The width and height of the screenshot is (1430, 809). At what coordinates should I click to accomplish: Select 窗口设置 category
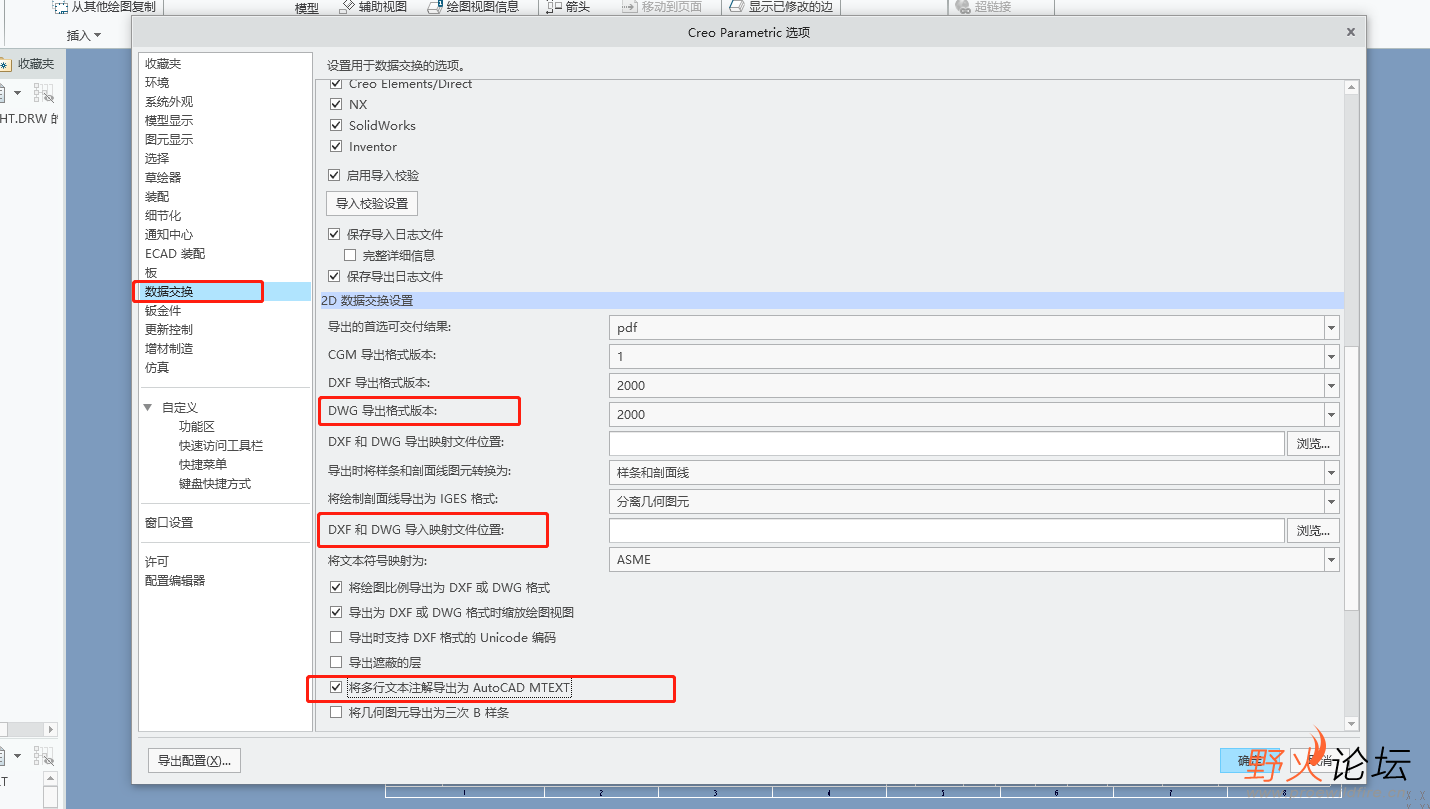[169, 522]
